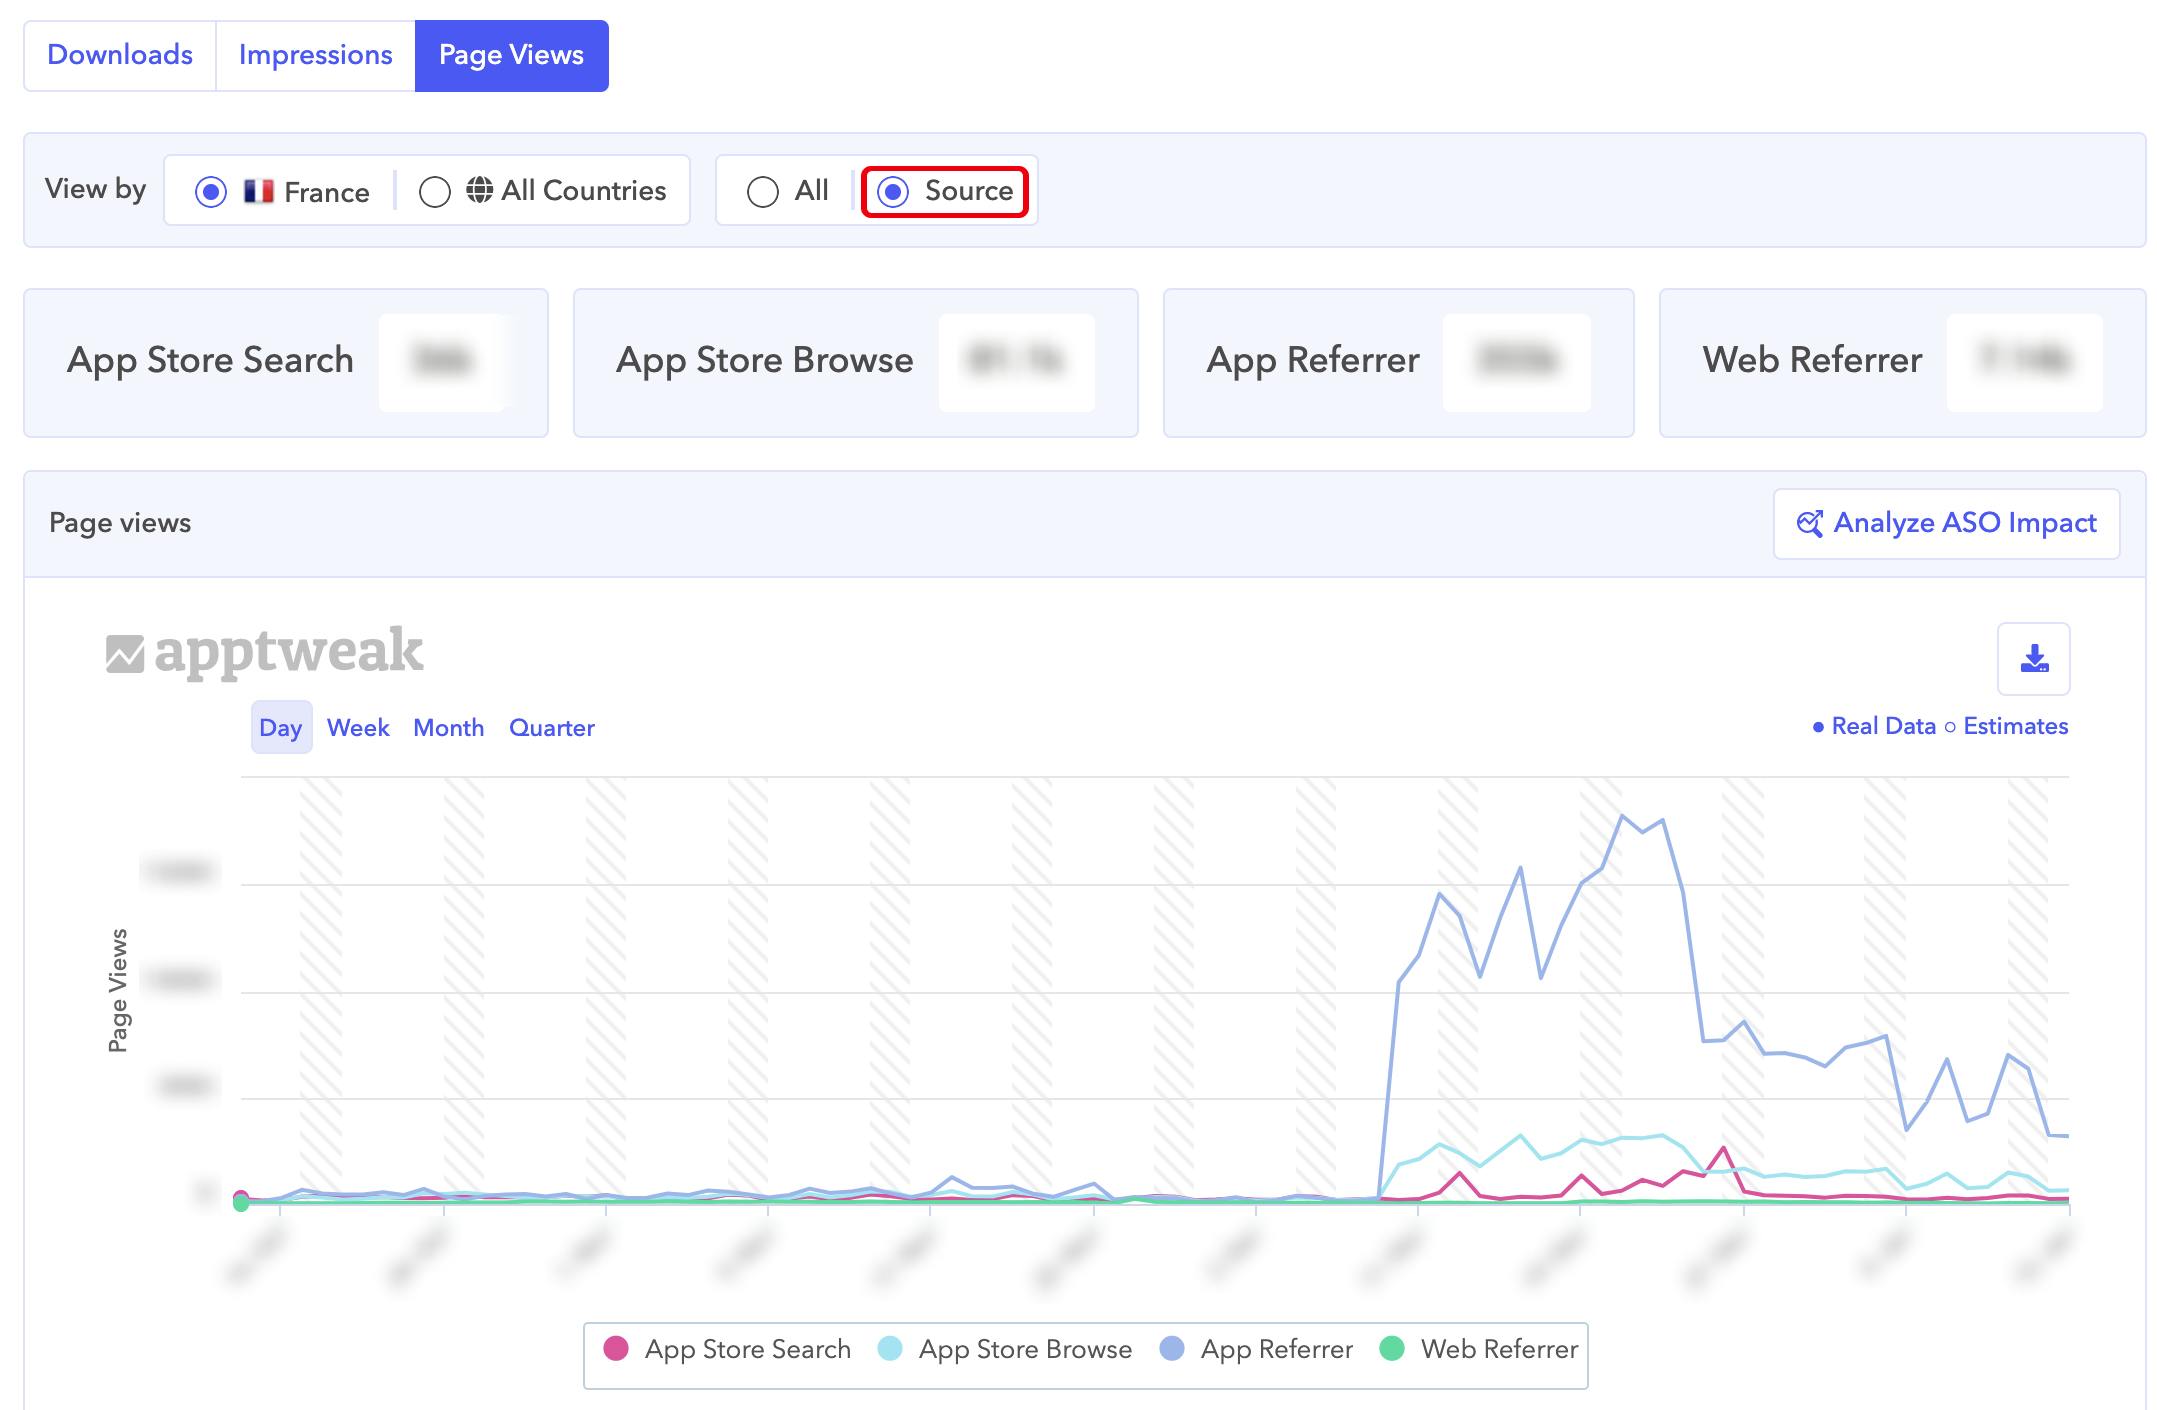Click the France flag icon
Screen dimensions: 2157x1410
click(x=259, y=191)
